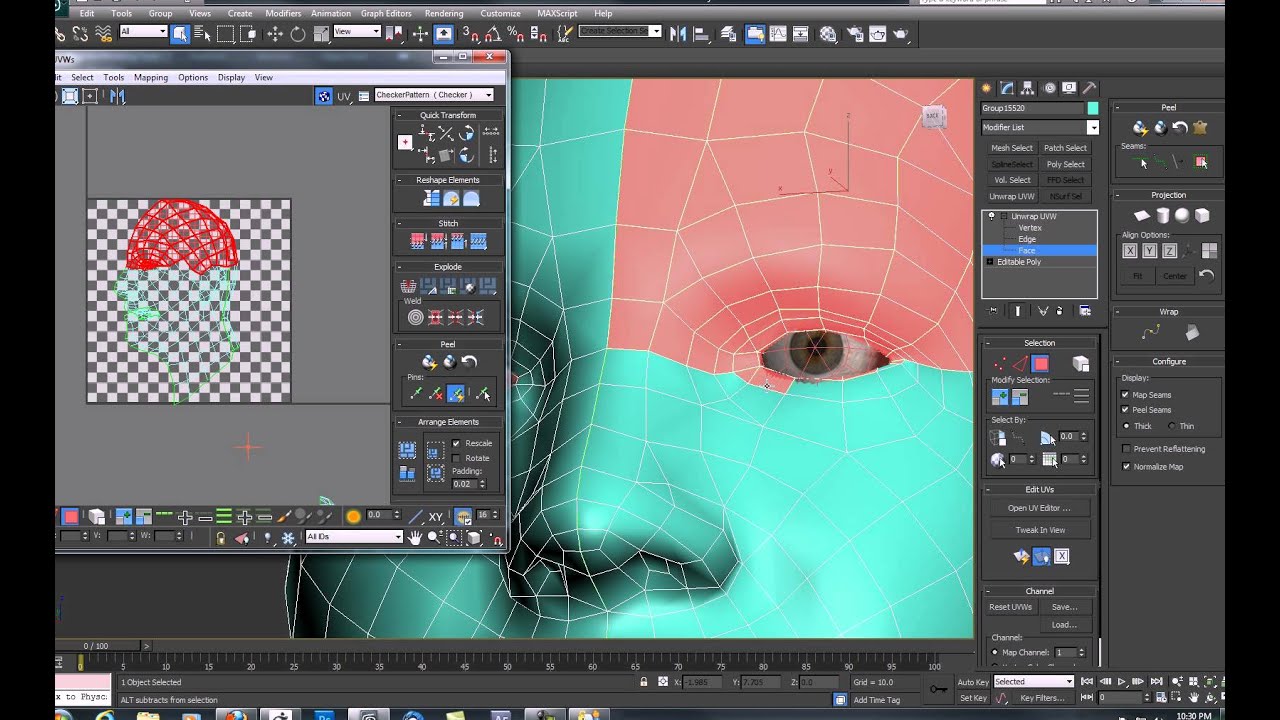Toggle the Map Seams checkbox
Image resolution: width=1280 pixels, height=720 pixels.
pos(1126,395)
